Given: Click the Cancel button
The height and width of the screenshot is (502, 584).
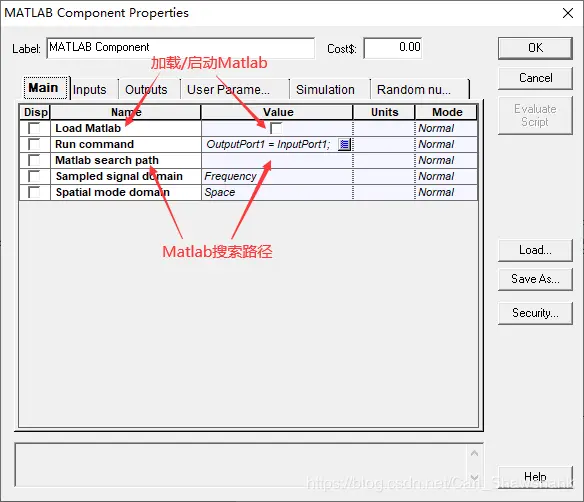Looking at the screenshot, I should click(x=535, y=78).
